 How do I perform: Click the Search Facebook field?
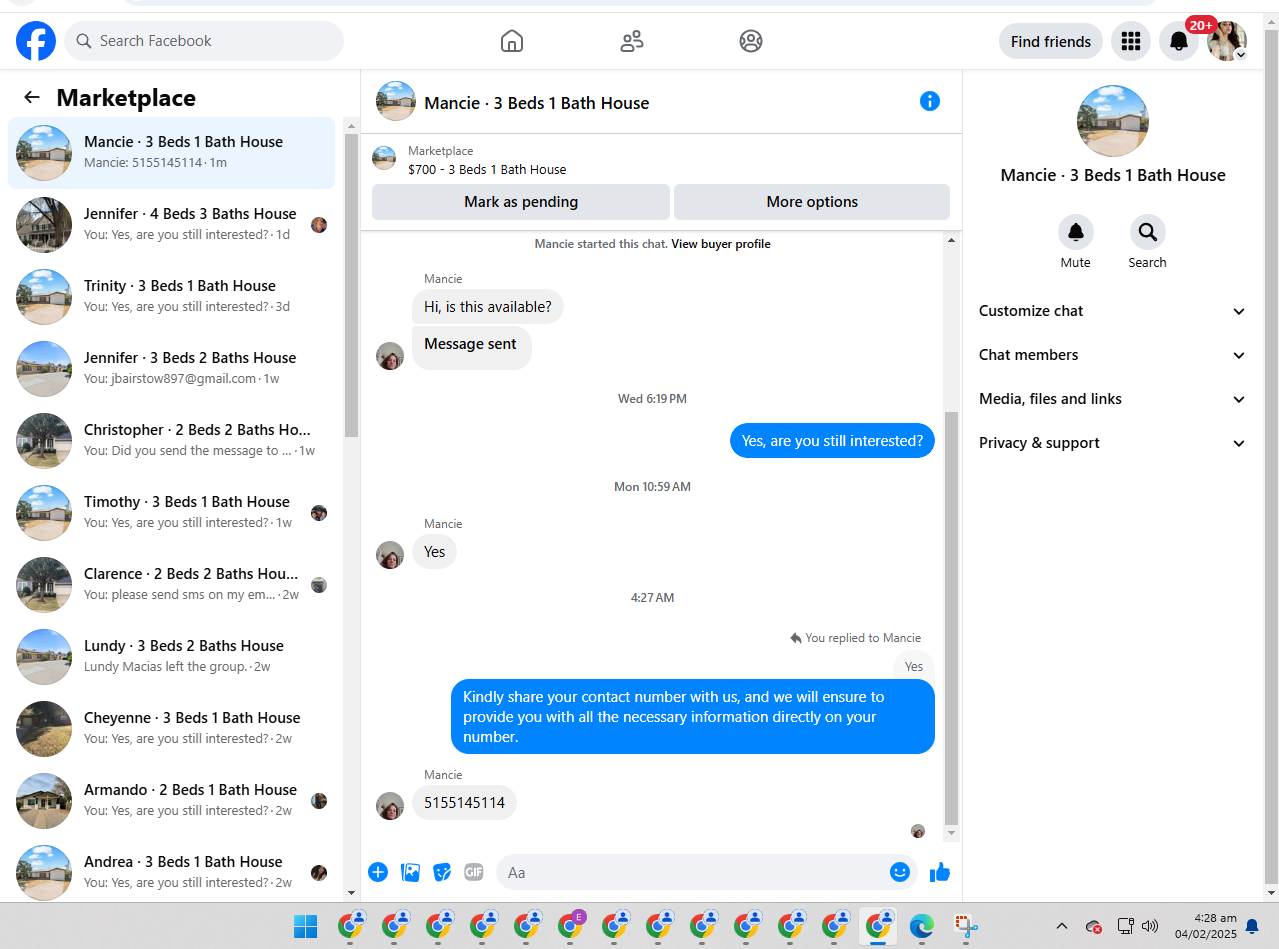pos(204,41)
